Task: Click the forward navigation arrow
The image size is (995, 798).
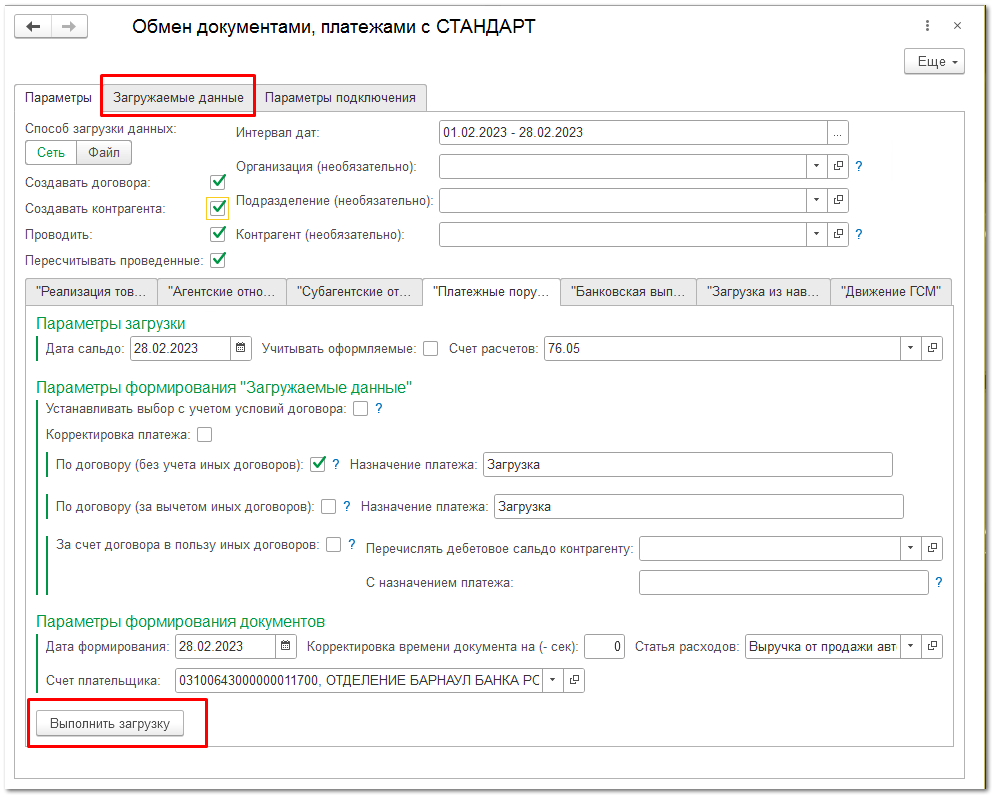Action: point(68,27)
